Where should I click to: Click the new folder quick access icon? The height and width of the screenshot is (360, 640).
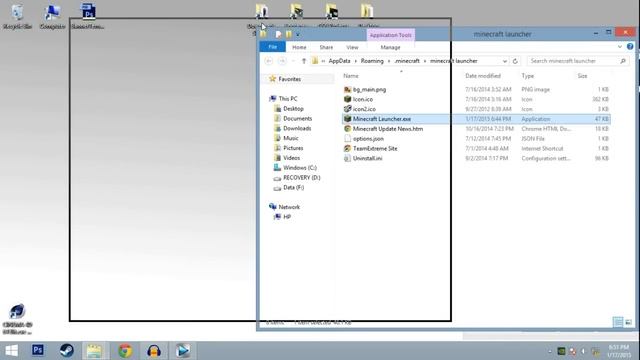tap(289, 35)
